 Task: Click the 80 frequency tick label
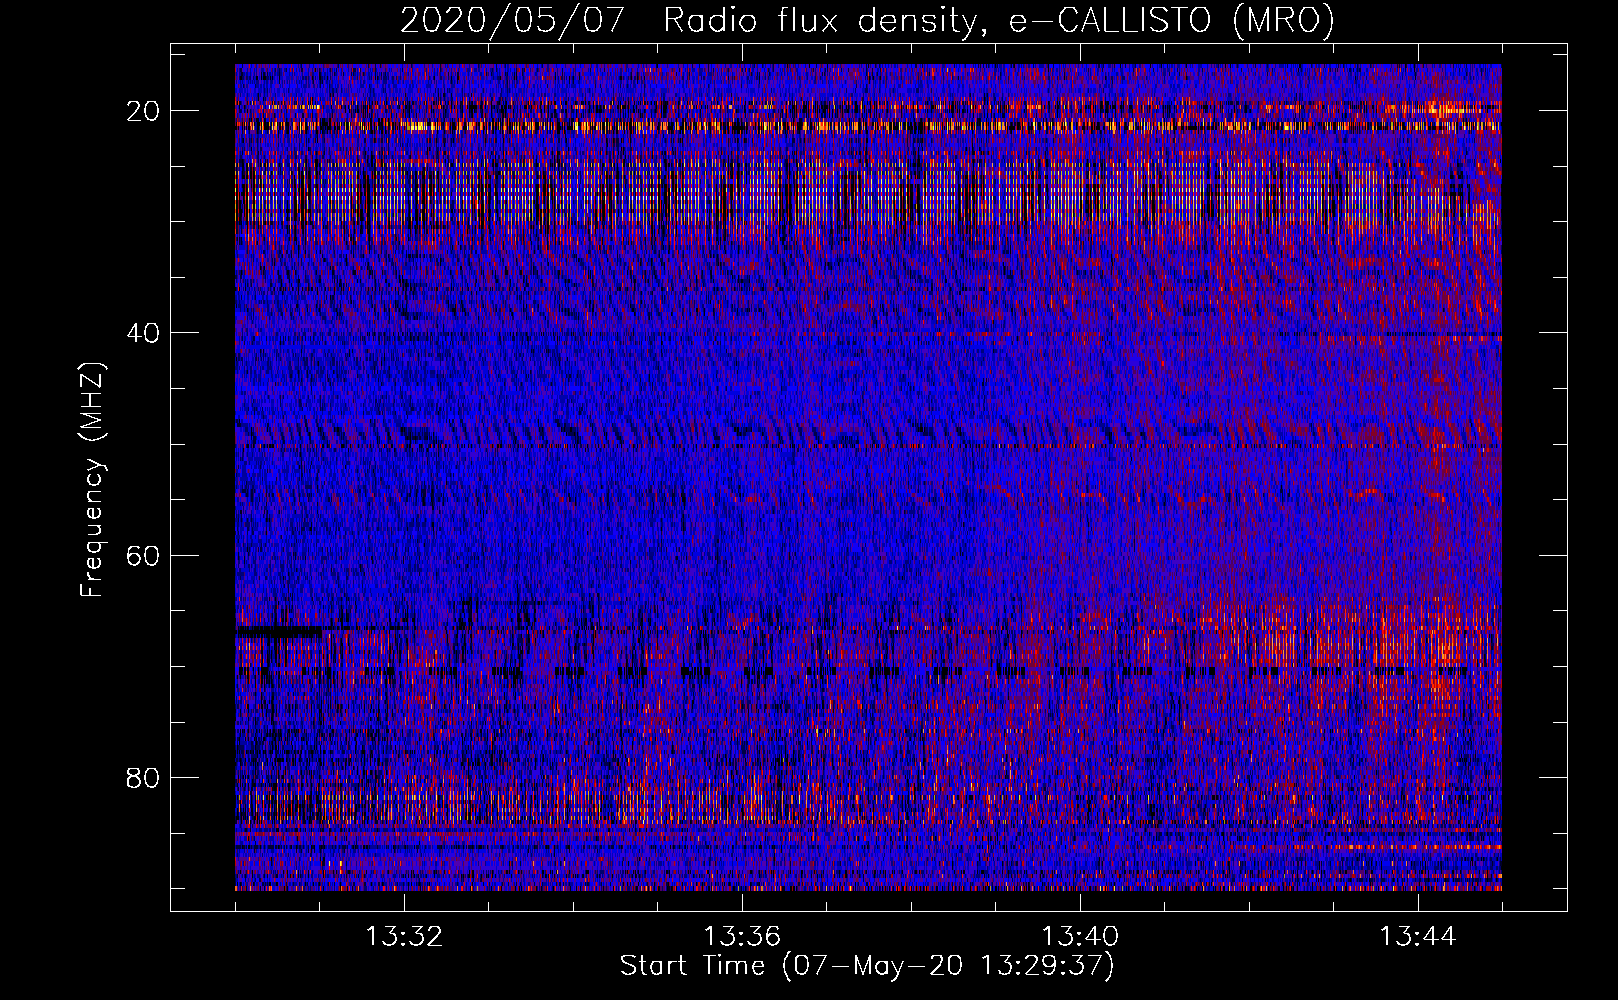(x=144, y=778)
